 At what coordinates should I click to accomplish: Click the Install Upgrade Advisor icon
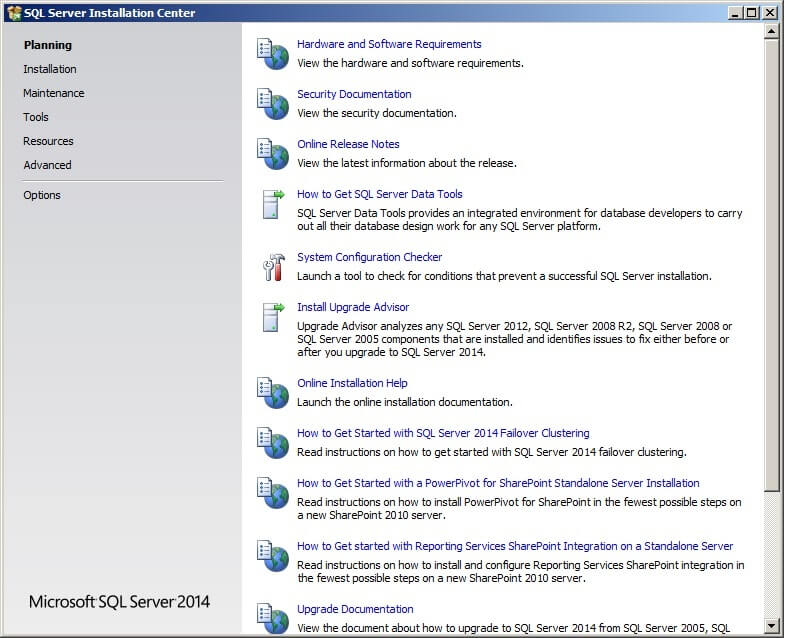point(272,317)
